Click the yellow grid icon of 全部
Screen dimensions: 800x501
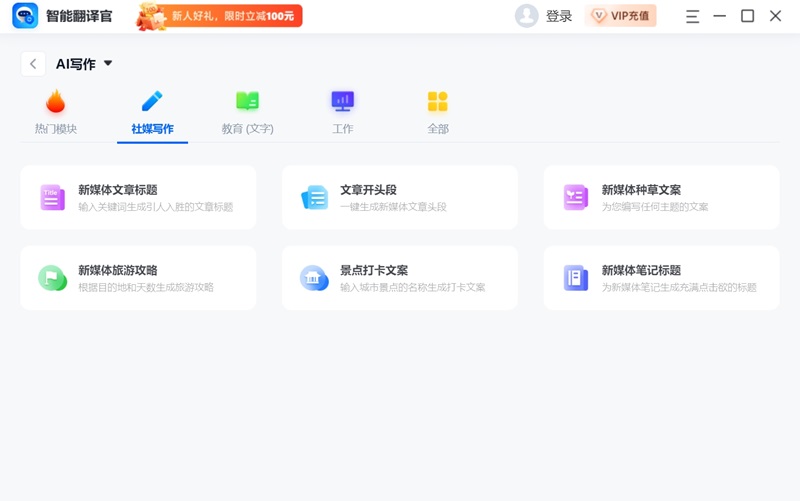(438, 102)
